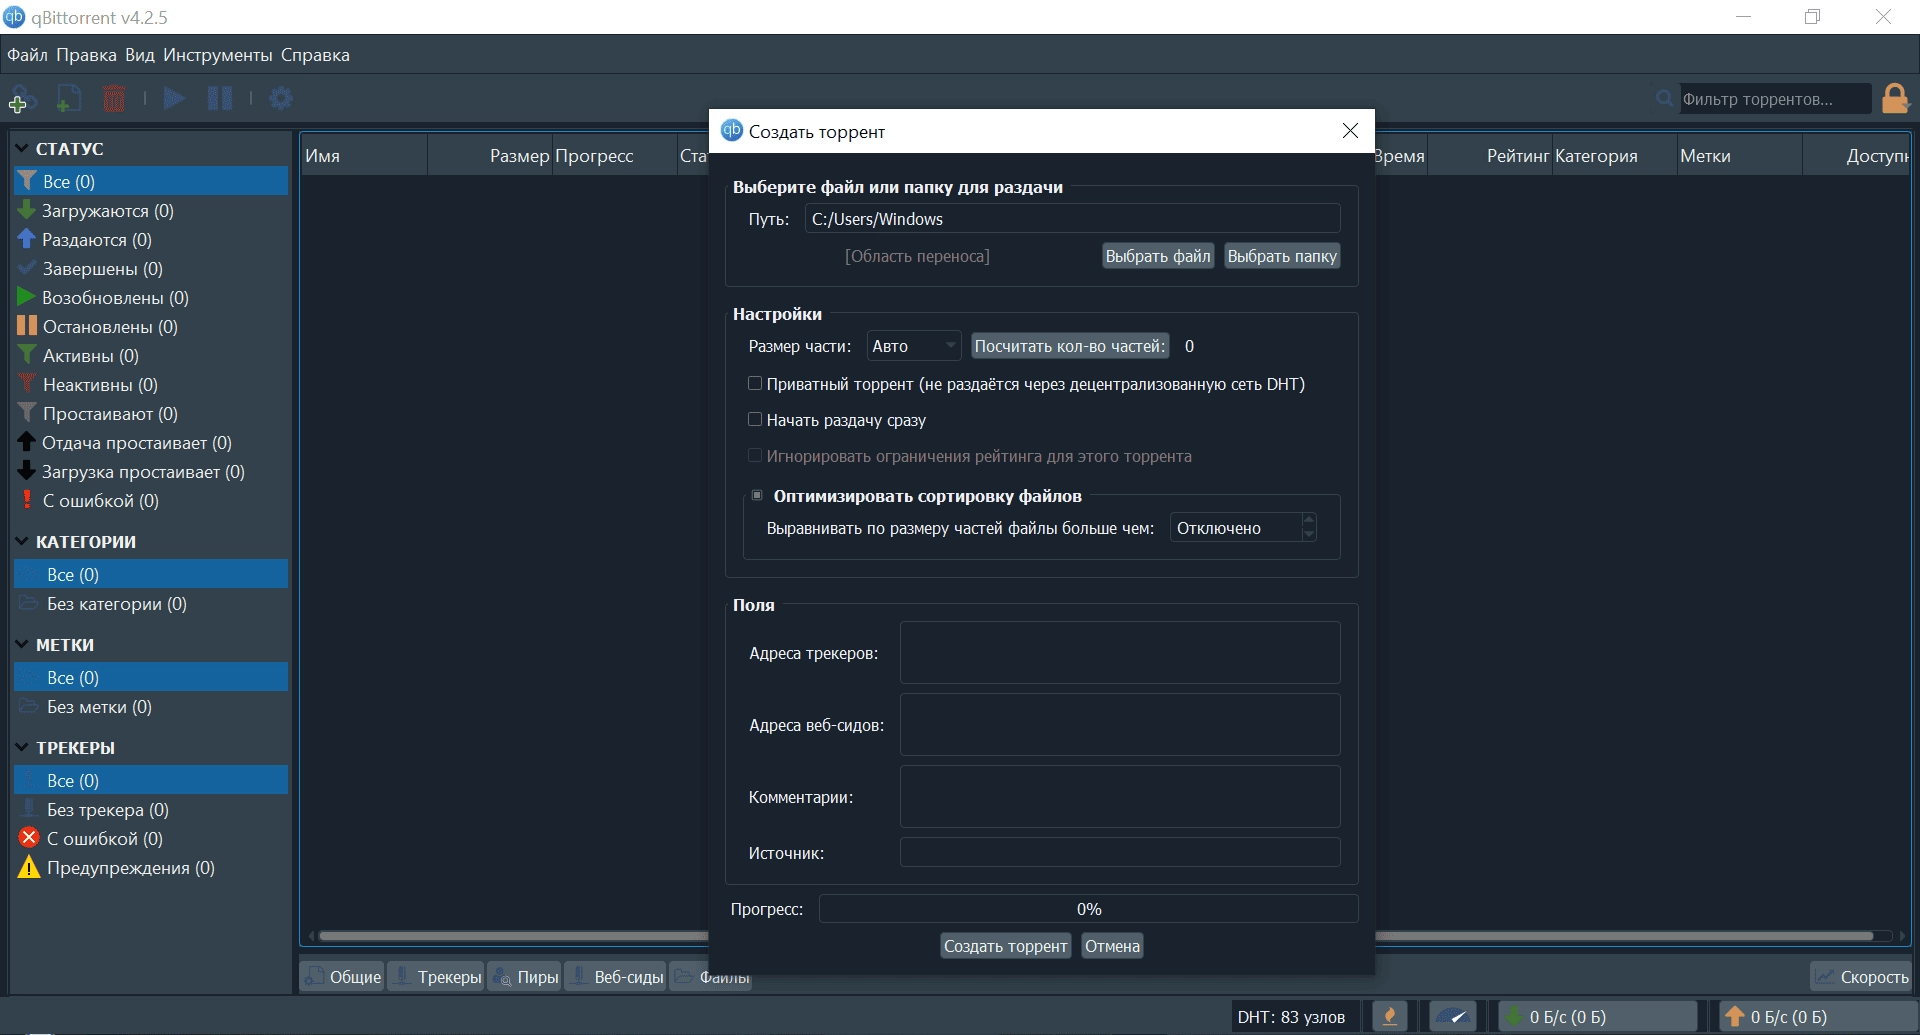Click the Путь input field
Viewport: 1920px width, 1035px height.
(1072, 219)
